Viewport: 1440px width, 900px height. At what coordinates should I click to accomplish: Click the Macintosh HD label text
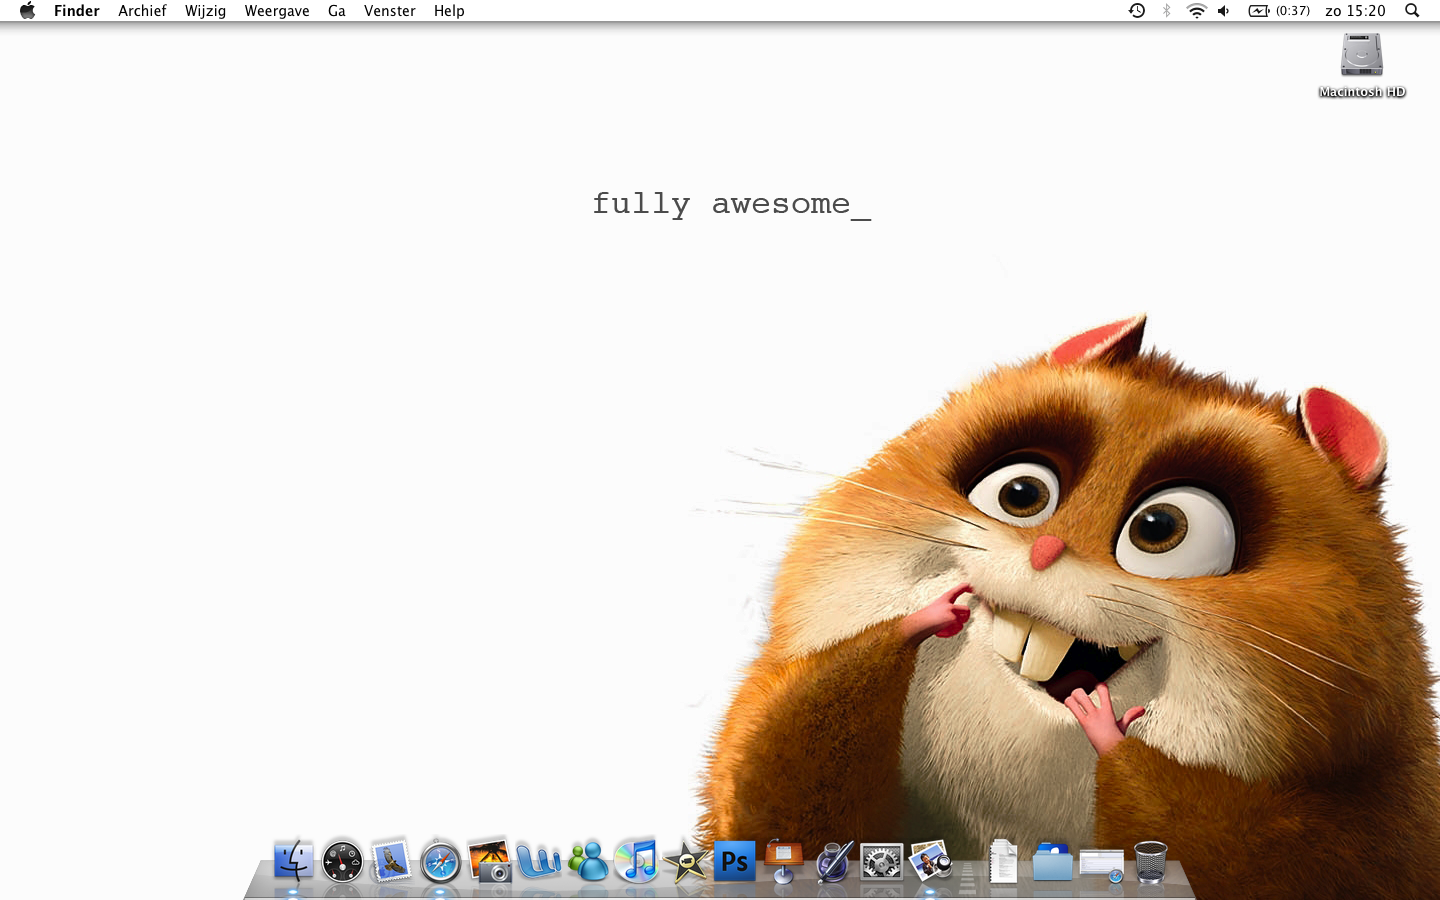click(1362, 92)
